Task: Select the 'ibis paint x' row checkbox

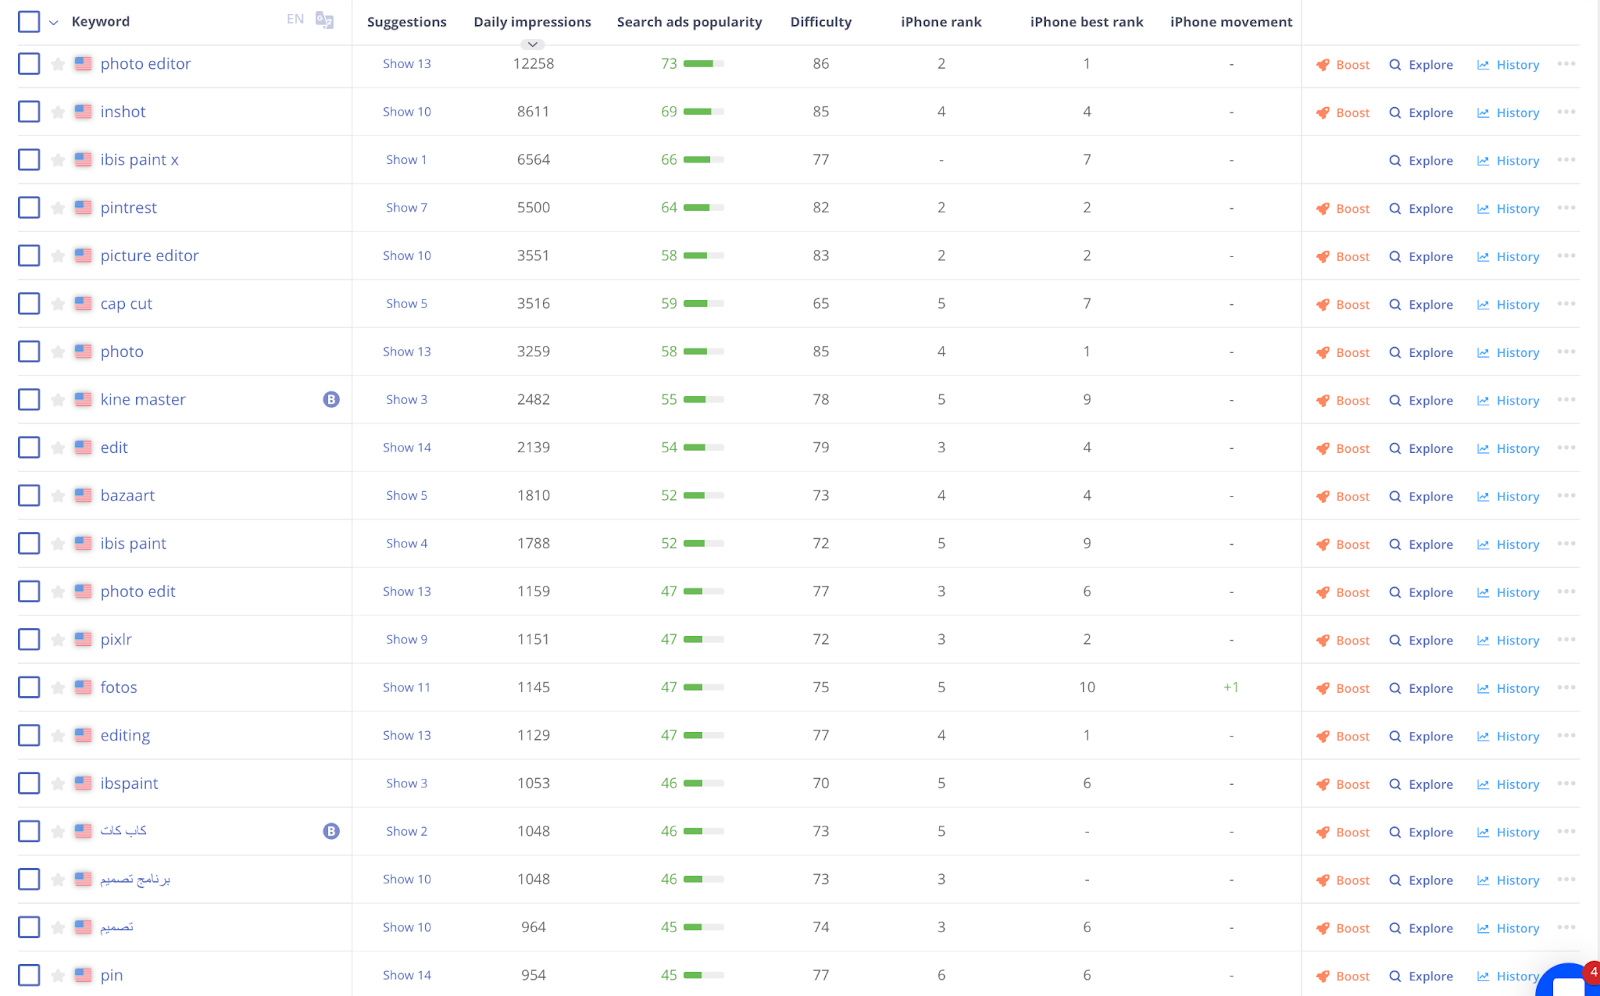Action: (x=29, y=160)
